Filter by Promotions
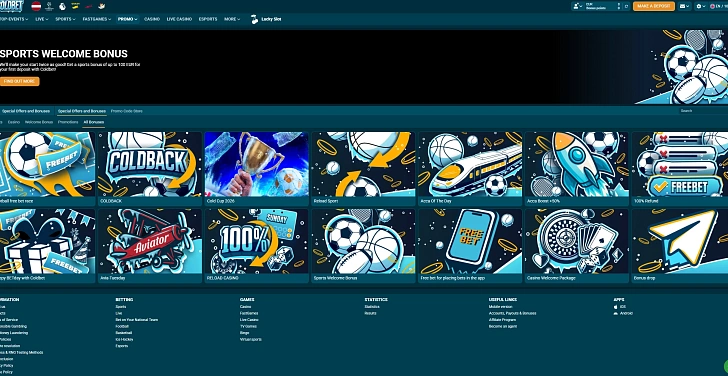Screen dimensions: 728x376 coord(68,122)
